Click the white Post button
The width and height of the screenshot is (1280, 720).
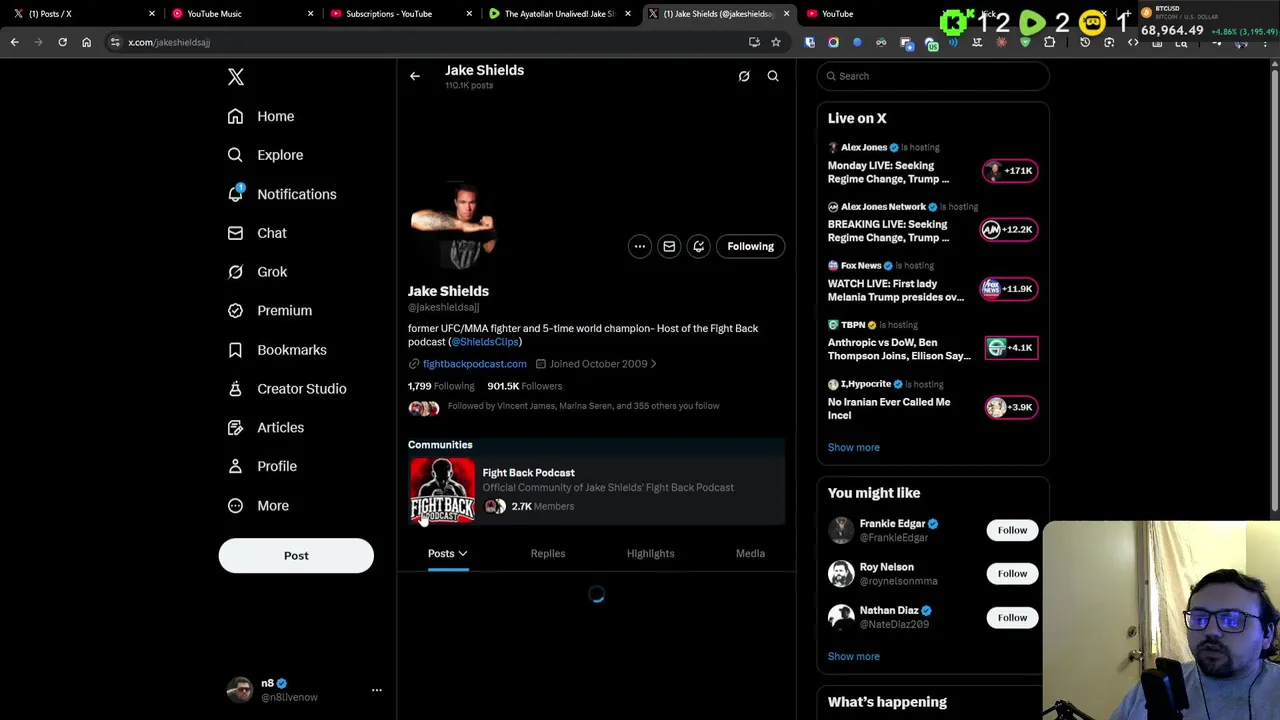coord(296,556)
